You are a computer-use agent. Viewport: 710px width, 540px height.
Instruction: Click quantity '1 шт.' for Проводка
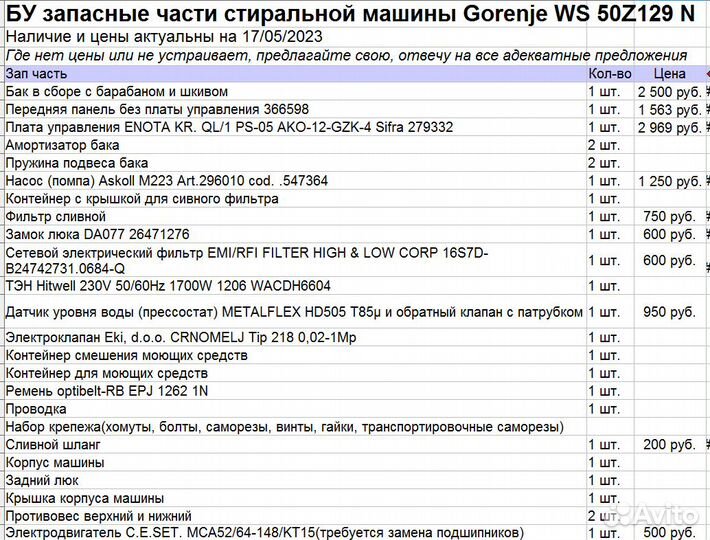604,409
